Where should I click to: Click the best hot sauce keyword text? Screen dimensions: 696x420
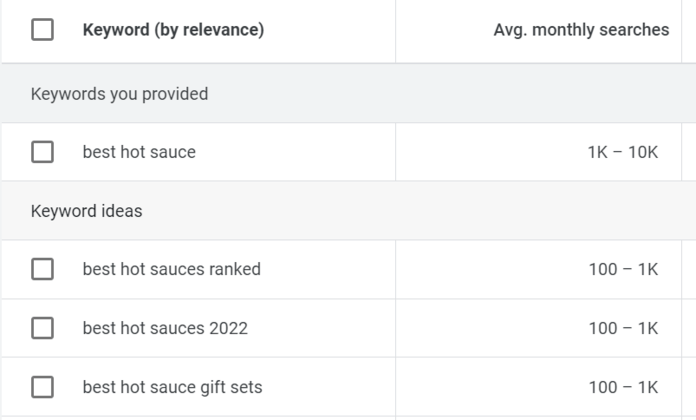139,152
